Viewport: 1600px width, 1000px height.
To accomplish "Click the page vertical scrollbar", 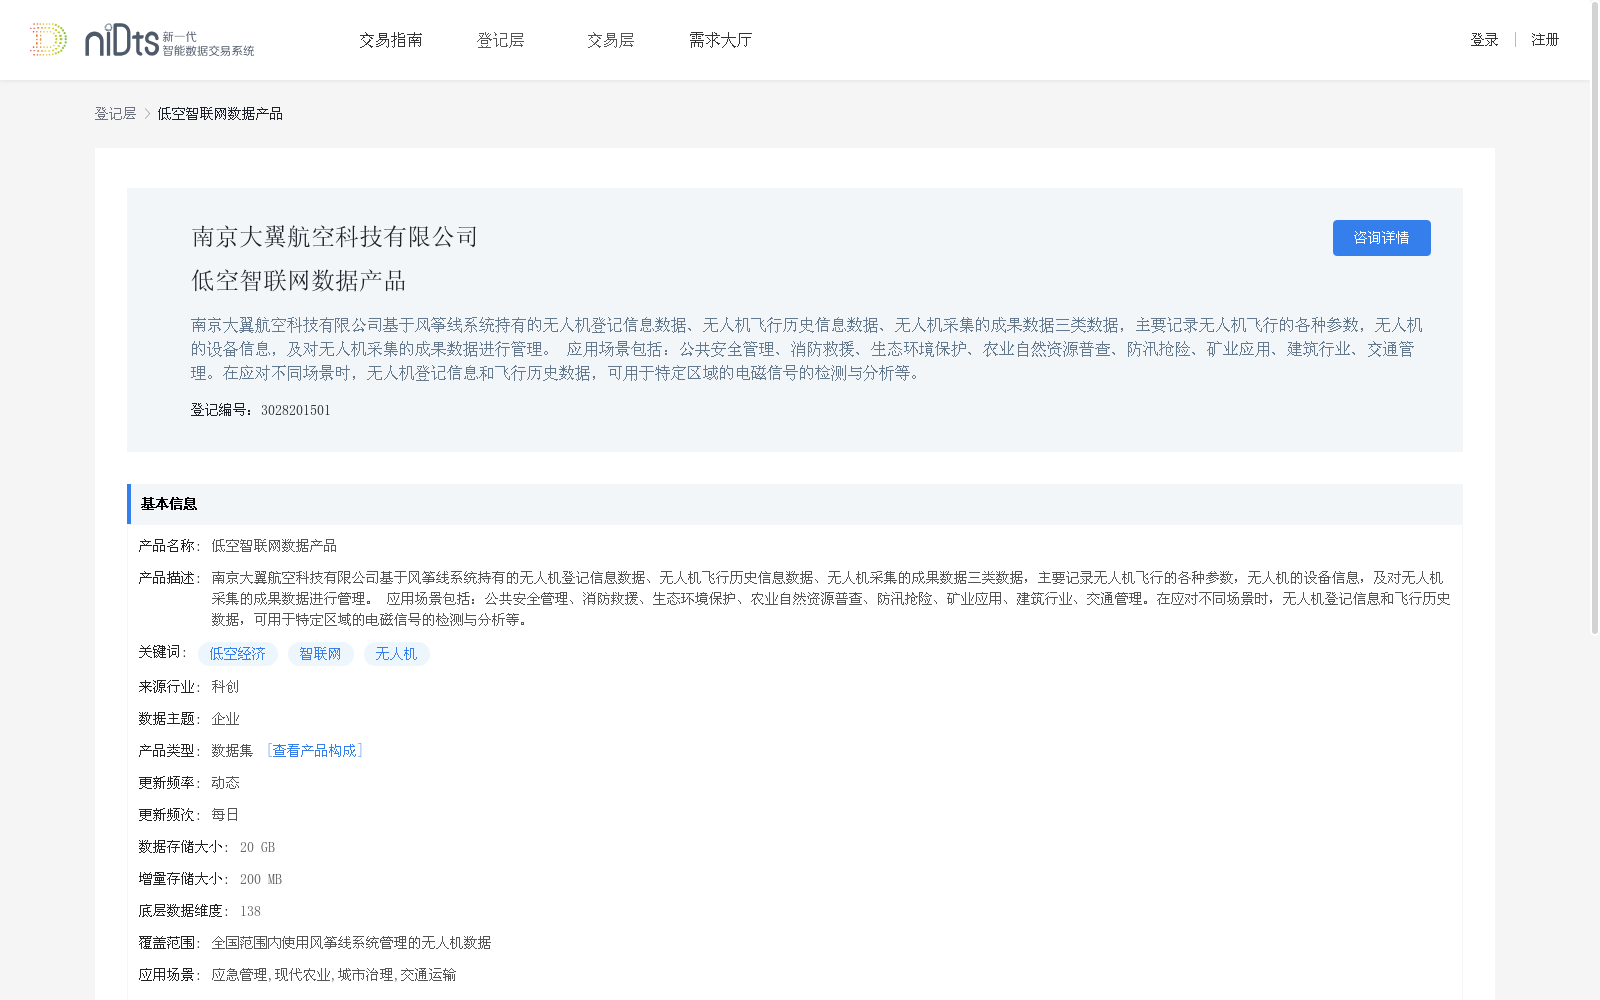I will click(x=1595, y=320).
